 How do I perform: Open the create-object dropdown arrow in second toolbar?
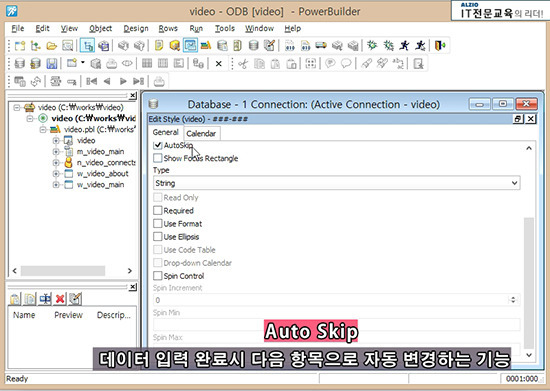click(x=83, y=63)
